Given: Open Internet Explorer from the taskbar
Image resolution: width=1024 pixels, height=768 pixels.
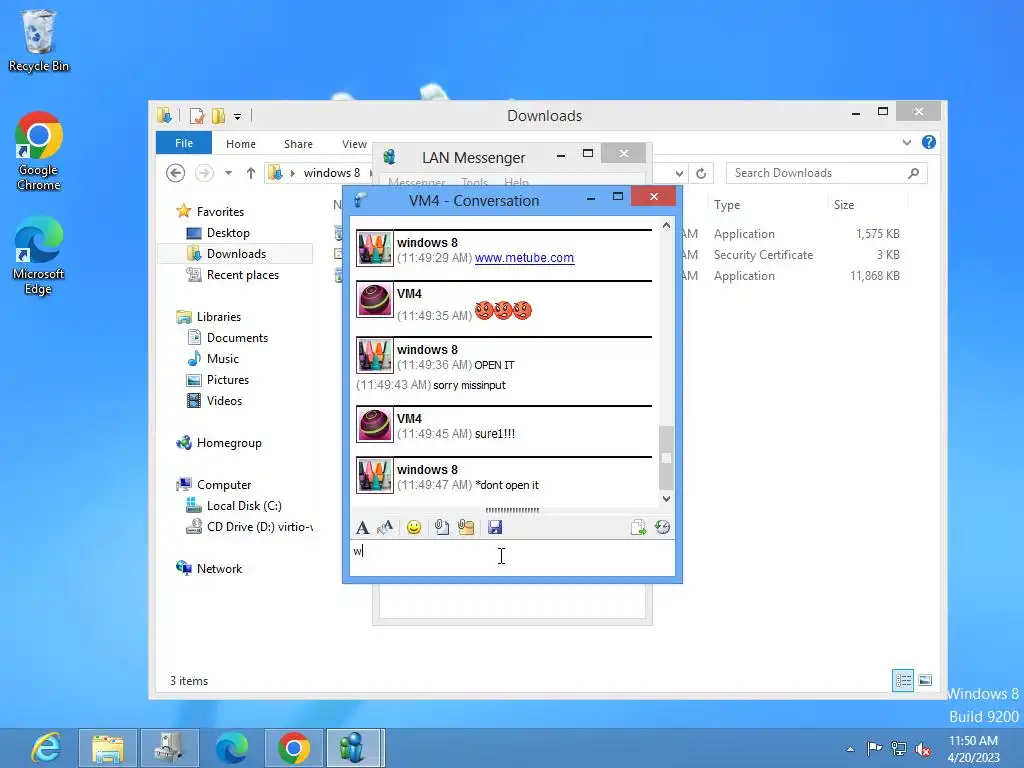Looking at the screenshot, I should (x=46, y=748).
